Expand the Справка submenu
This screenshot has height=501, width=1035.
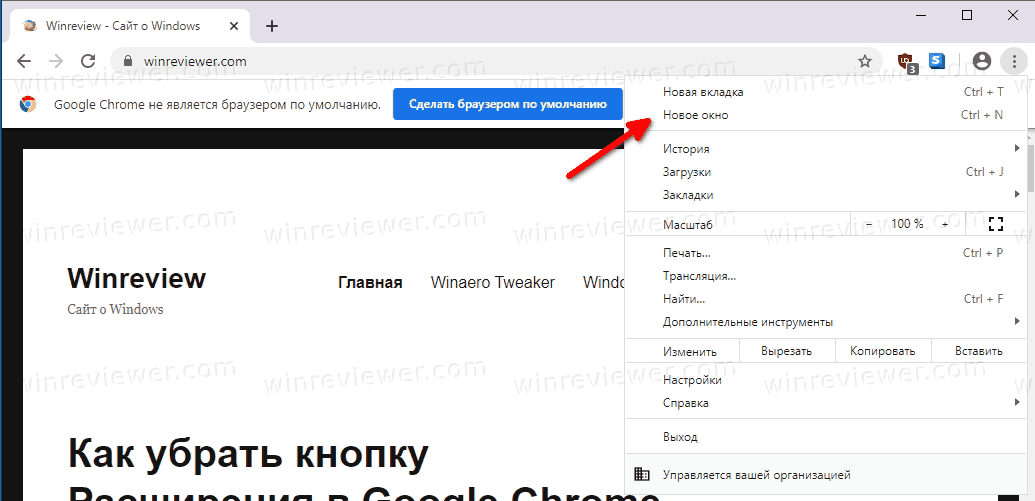pos(826,403)
